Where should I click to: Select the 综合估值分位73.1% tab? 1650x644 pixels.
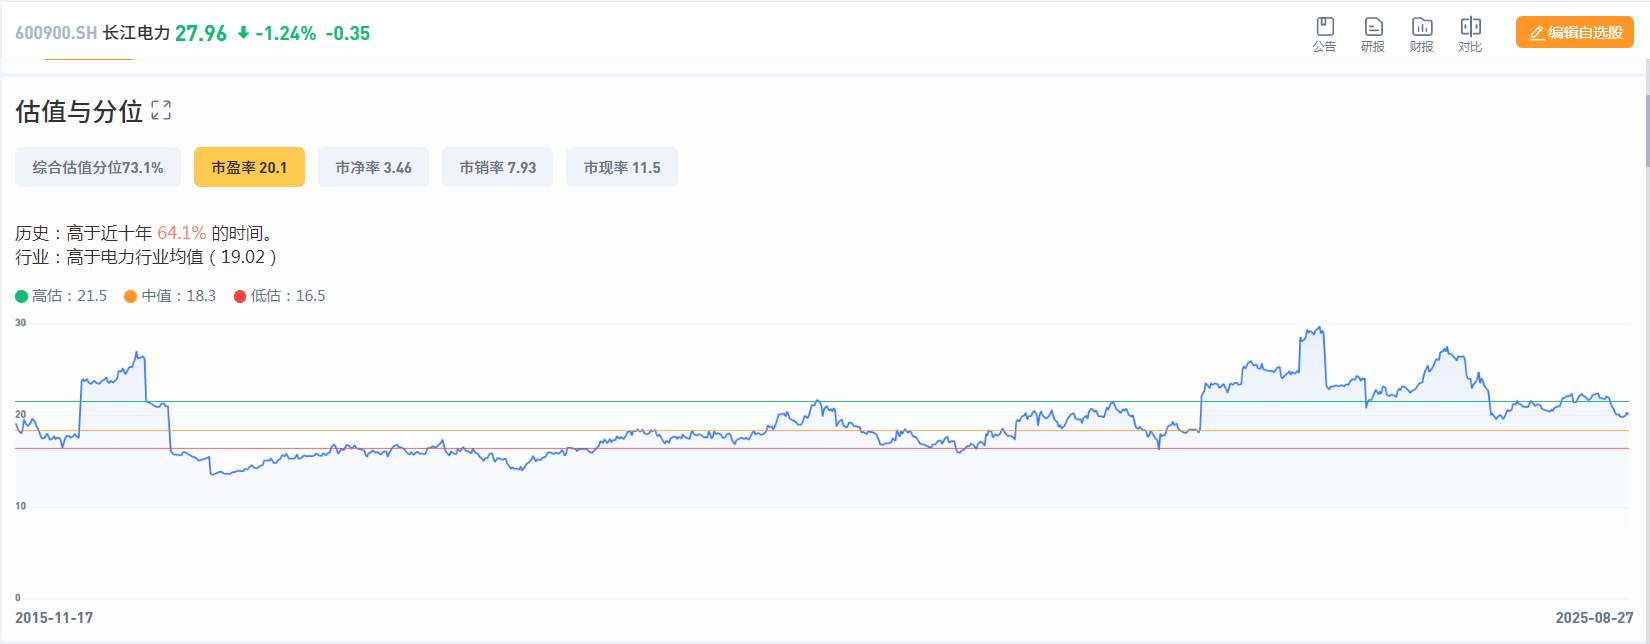pos(97,168)
